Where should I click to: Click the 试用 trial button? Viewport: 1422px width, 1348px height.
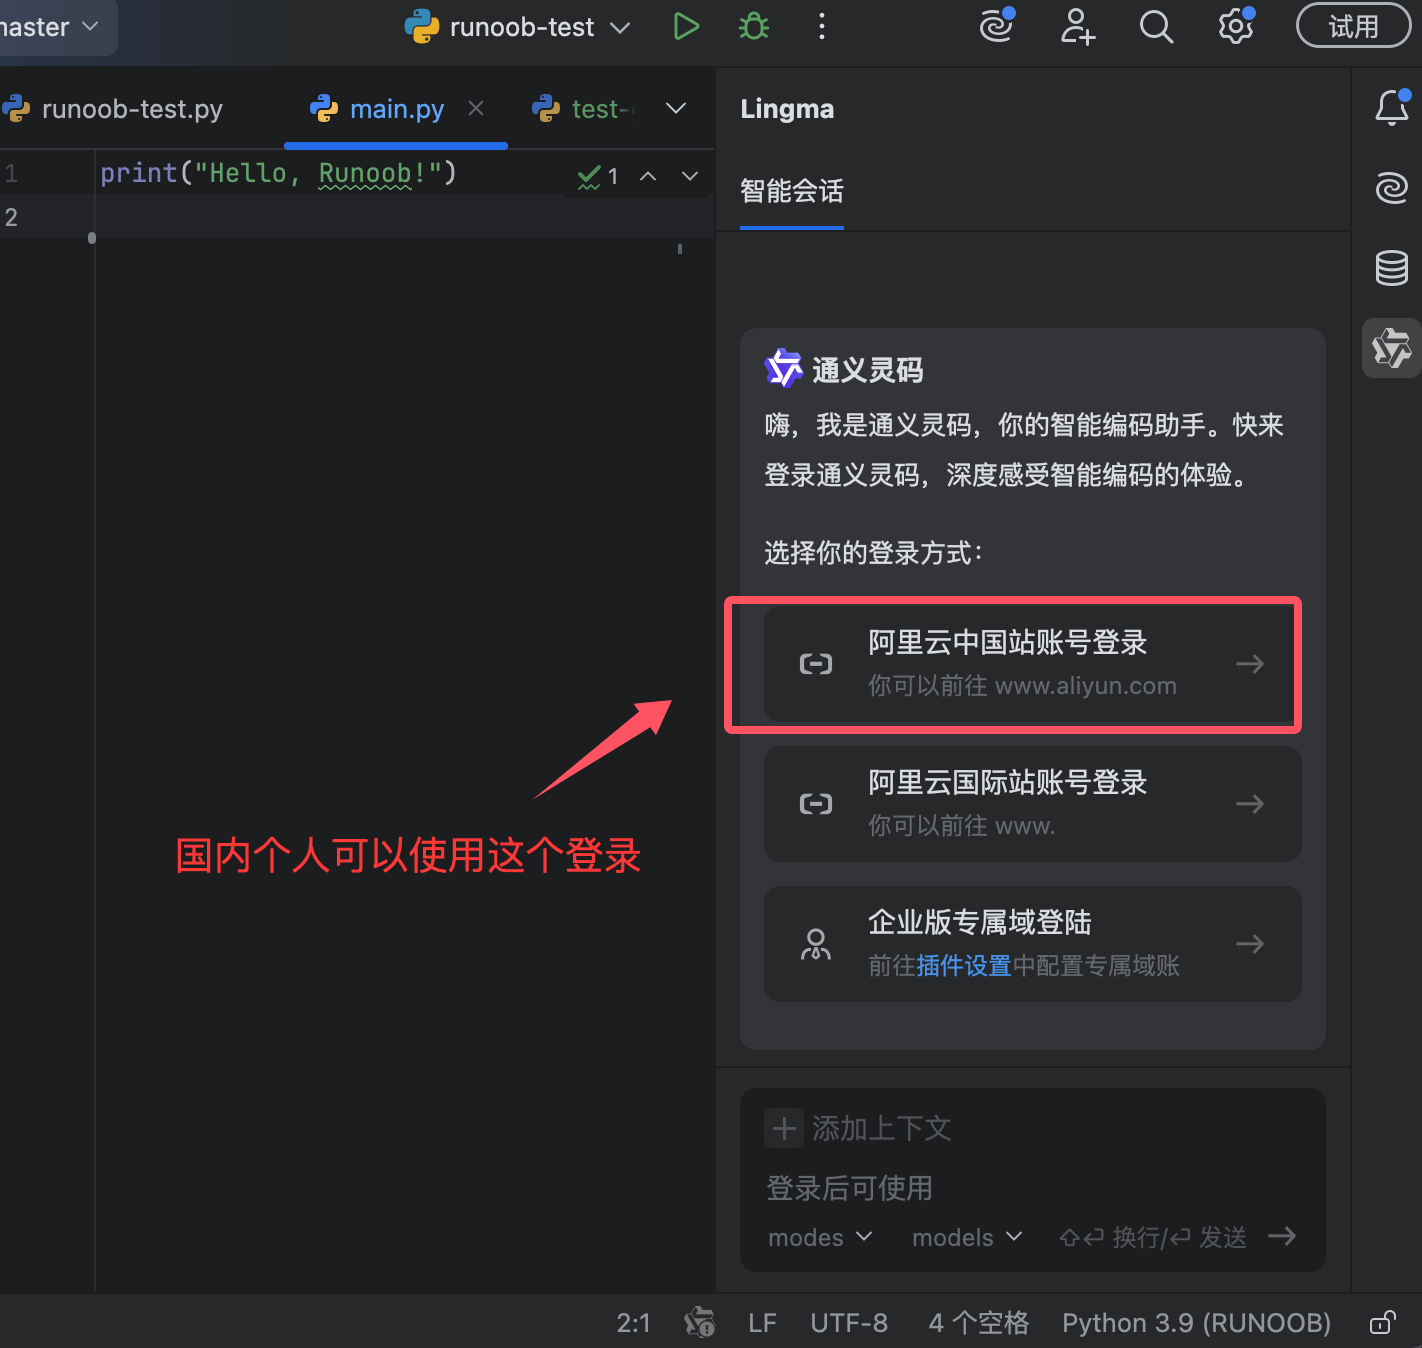(x=1353, y=26)
